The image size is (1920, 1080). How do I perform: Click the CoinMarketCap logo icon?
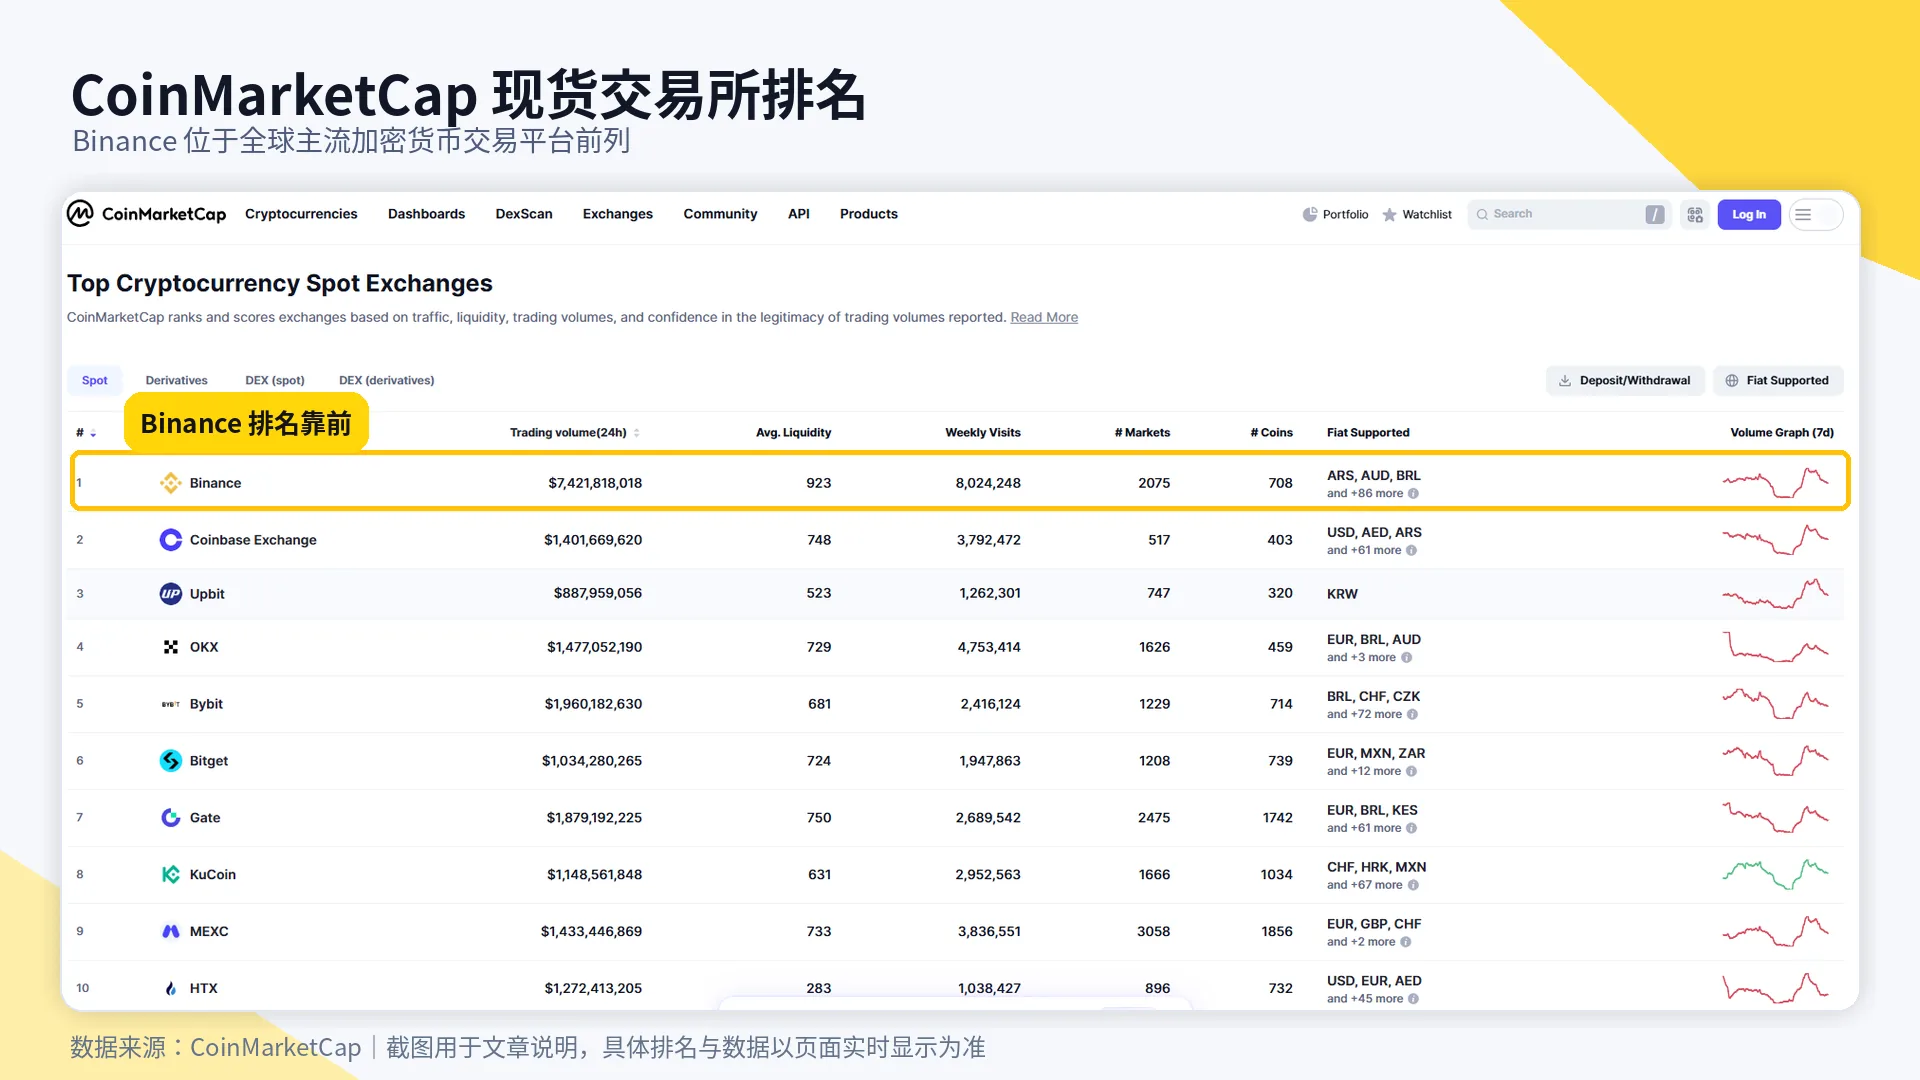[80, 213]
